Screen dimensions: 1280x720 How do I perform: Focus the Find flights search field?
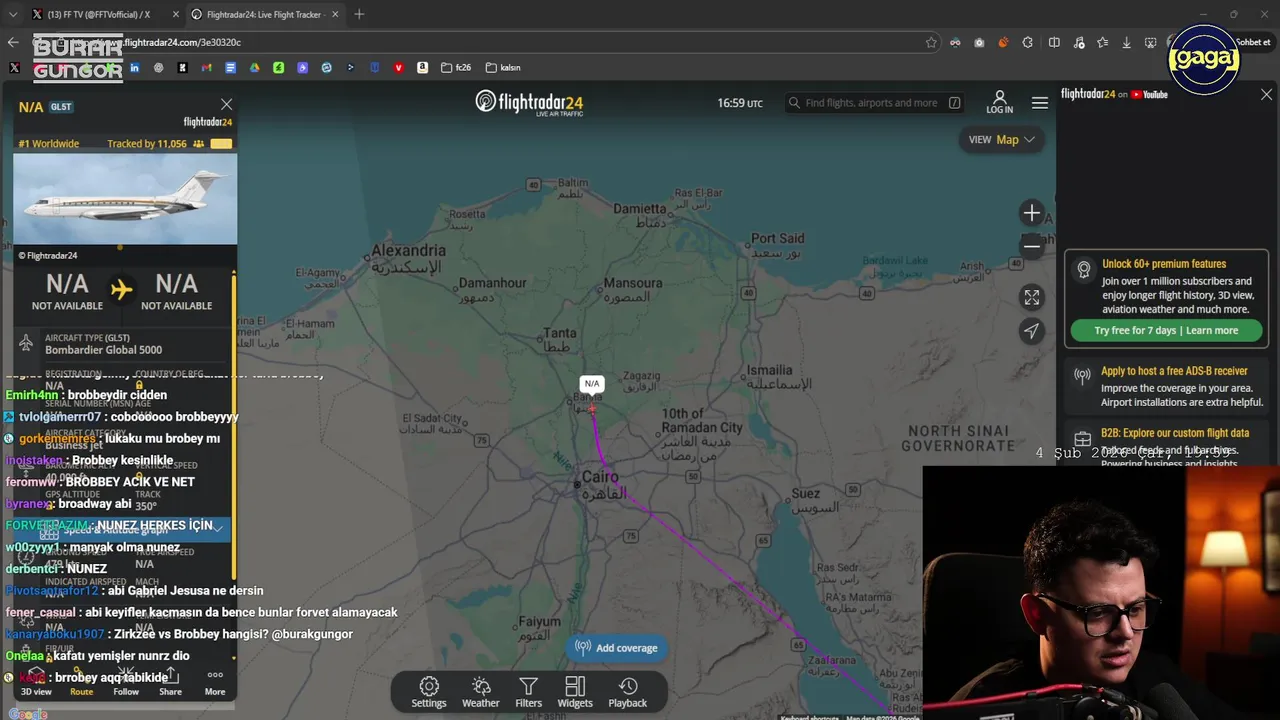click(873, 103)
